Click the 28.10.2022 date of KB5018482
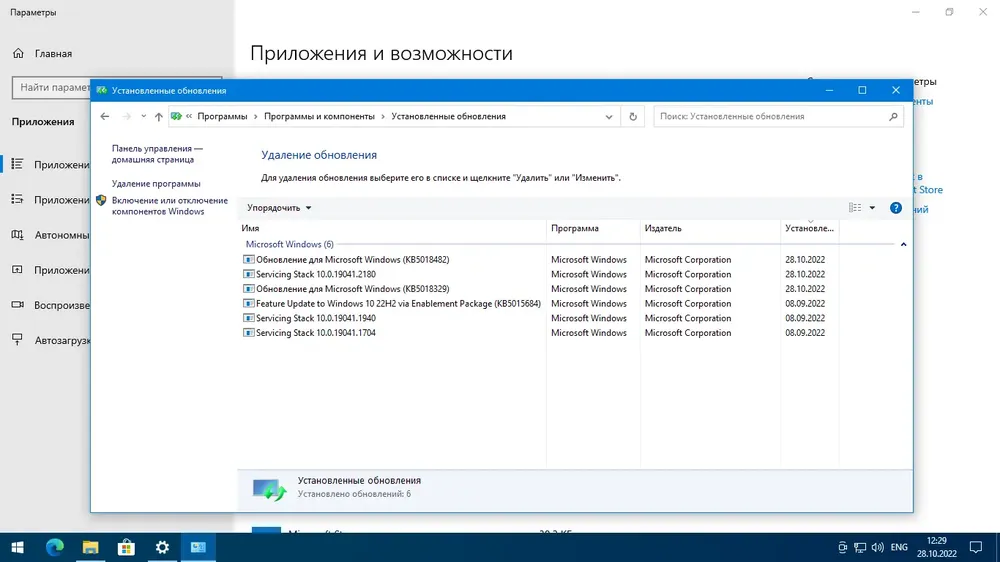This screenshot has width=1000, height=562. [x=805, y=260]
